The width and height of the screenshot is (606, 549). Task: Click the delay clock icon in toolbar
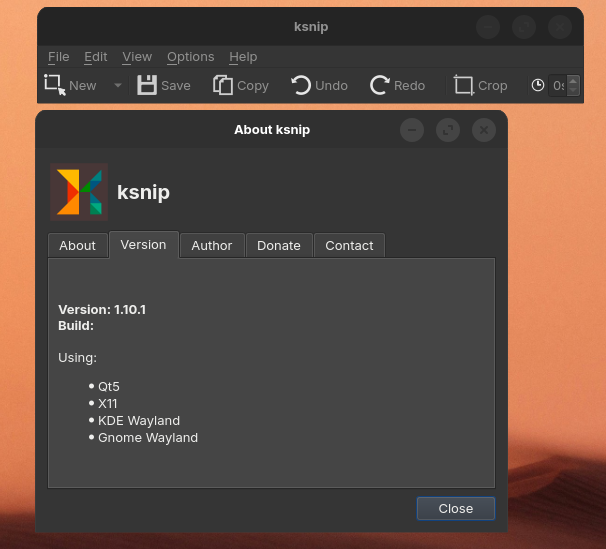(538, 85)
